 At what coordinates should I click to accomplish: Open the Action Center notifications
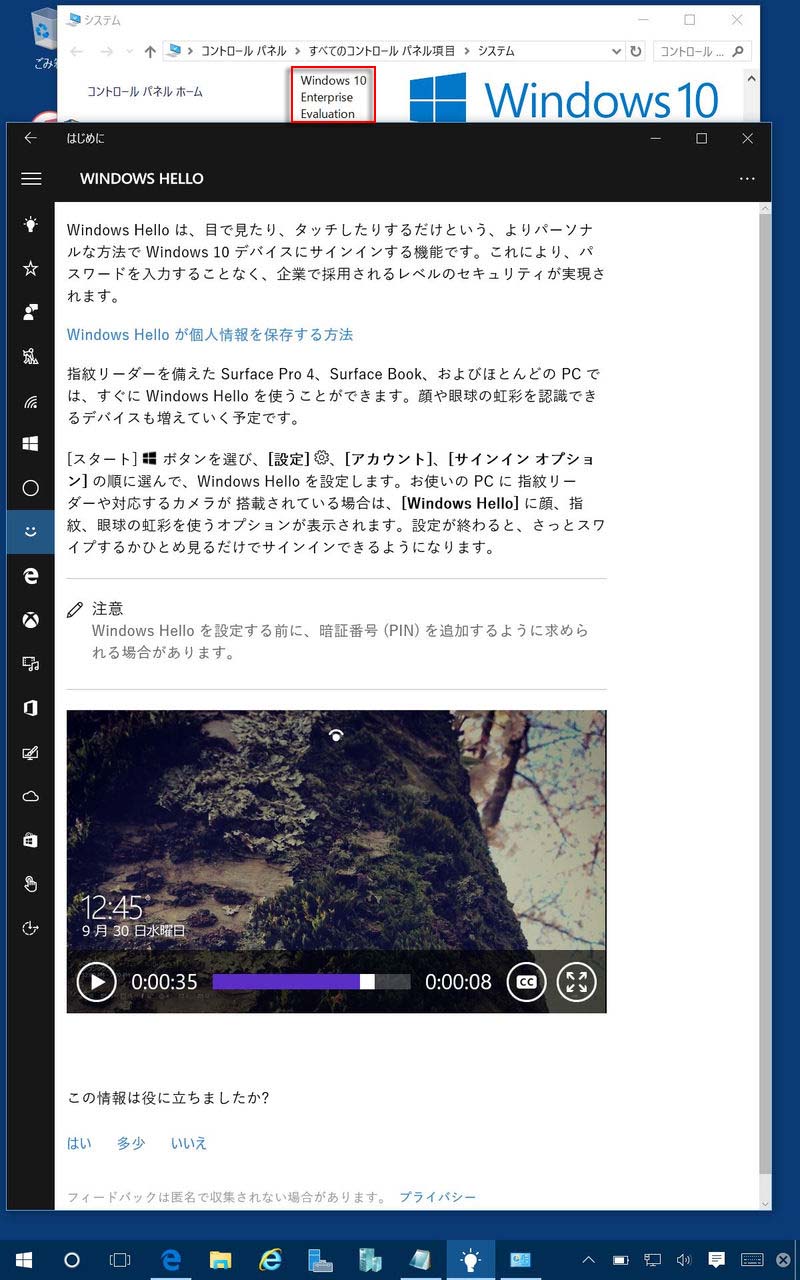point(716,1260)
